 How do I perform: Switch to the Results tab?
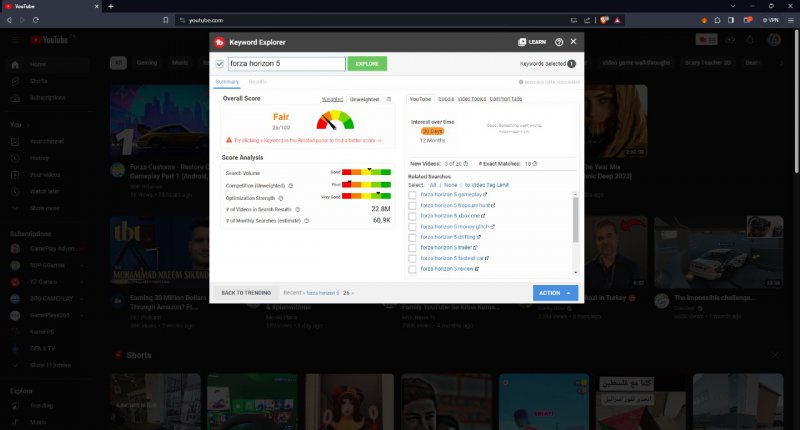[x=257, y=81]
